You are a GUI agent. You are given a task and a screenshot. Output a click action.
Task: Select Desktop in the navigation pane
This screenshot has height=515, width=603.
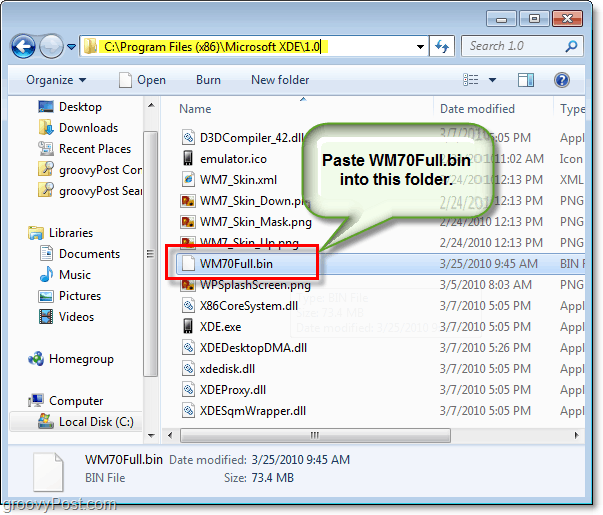click(x=80, y=107)
